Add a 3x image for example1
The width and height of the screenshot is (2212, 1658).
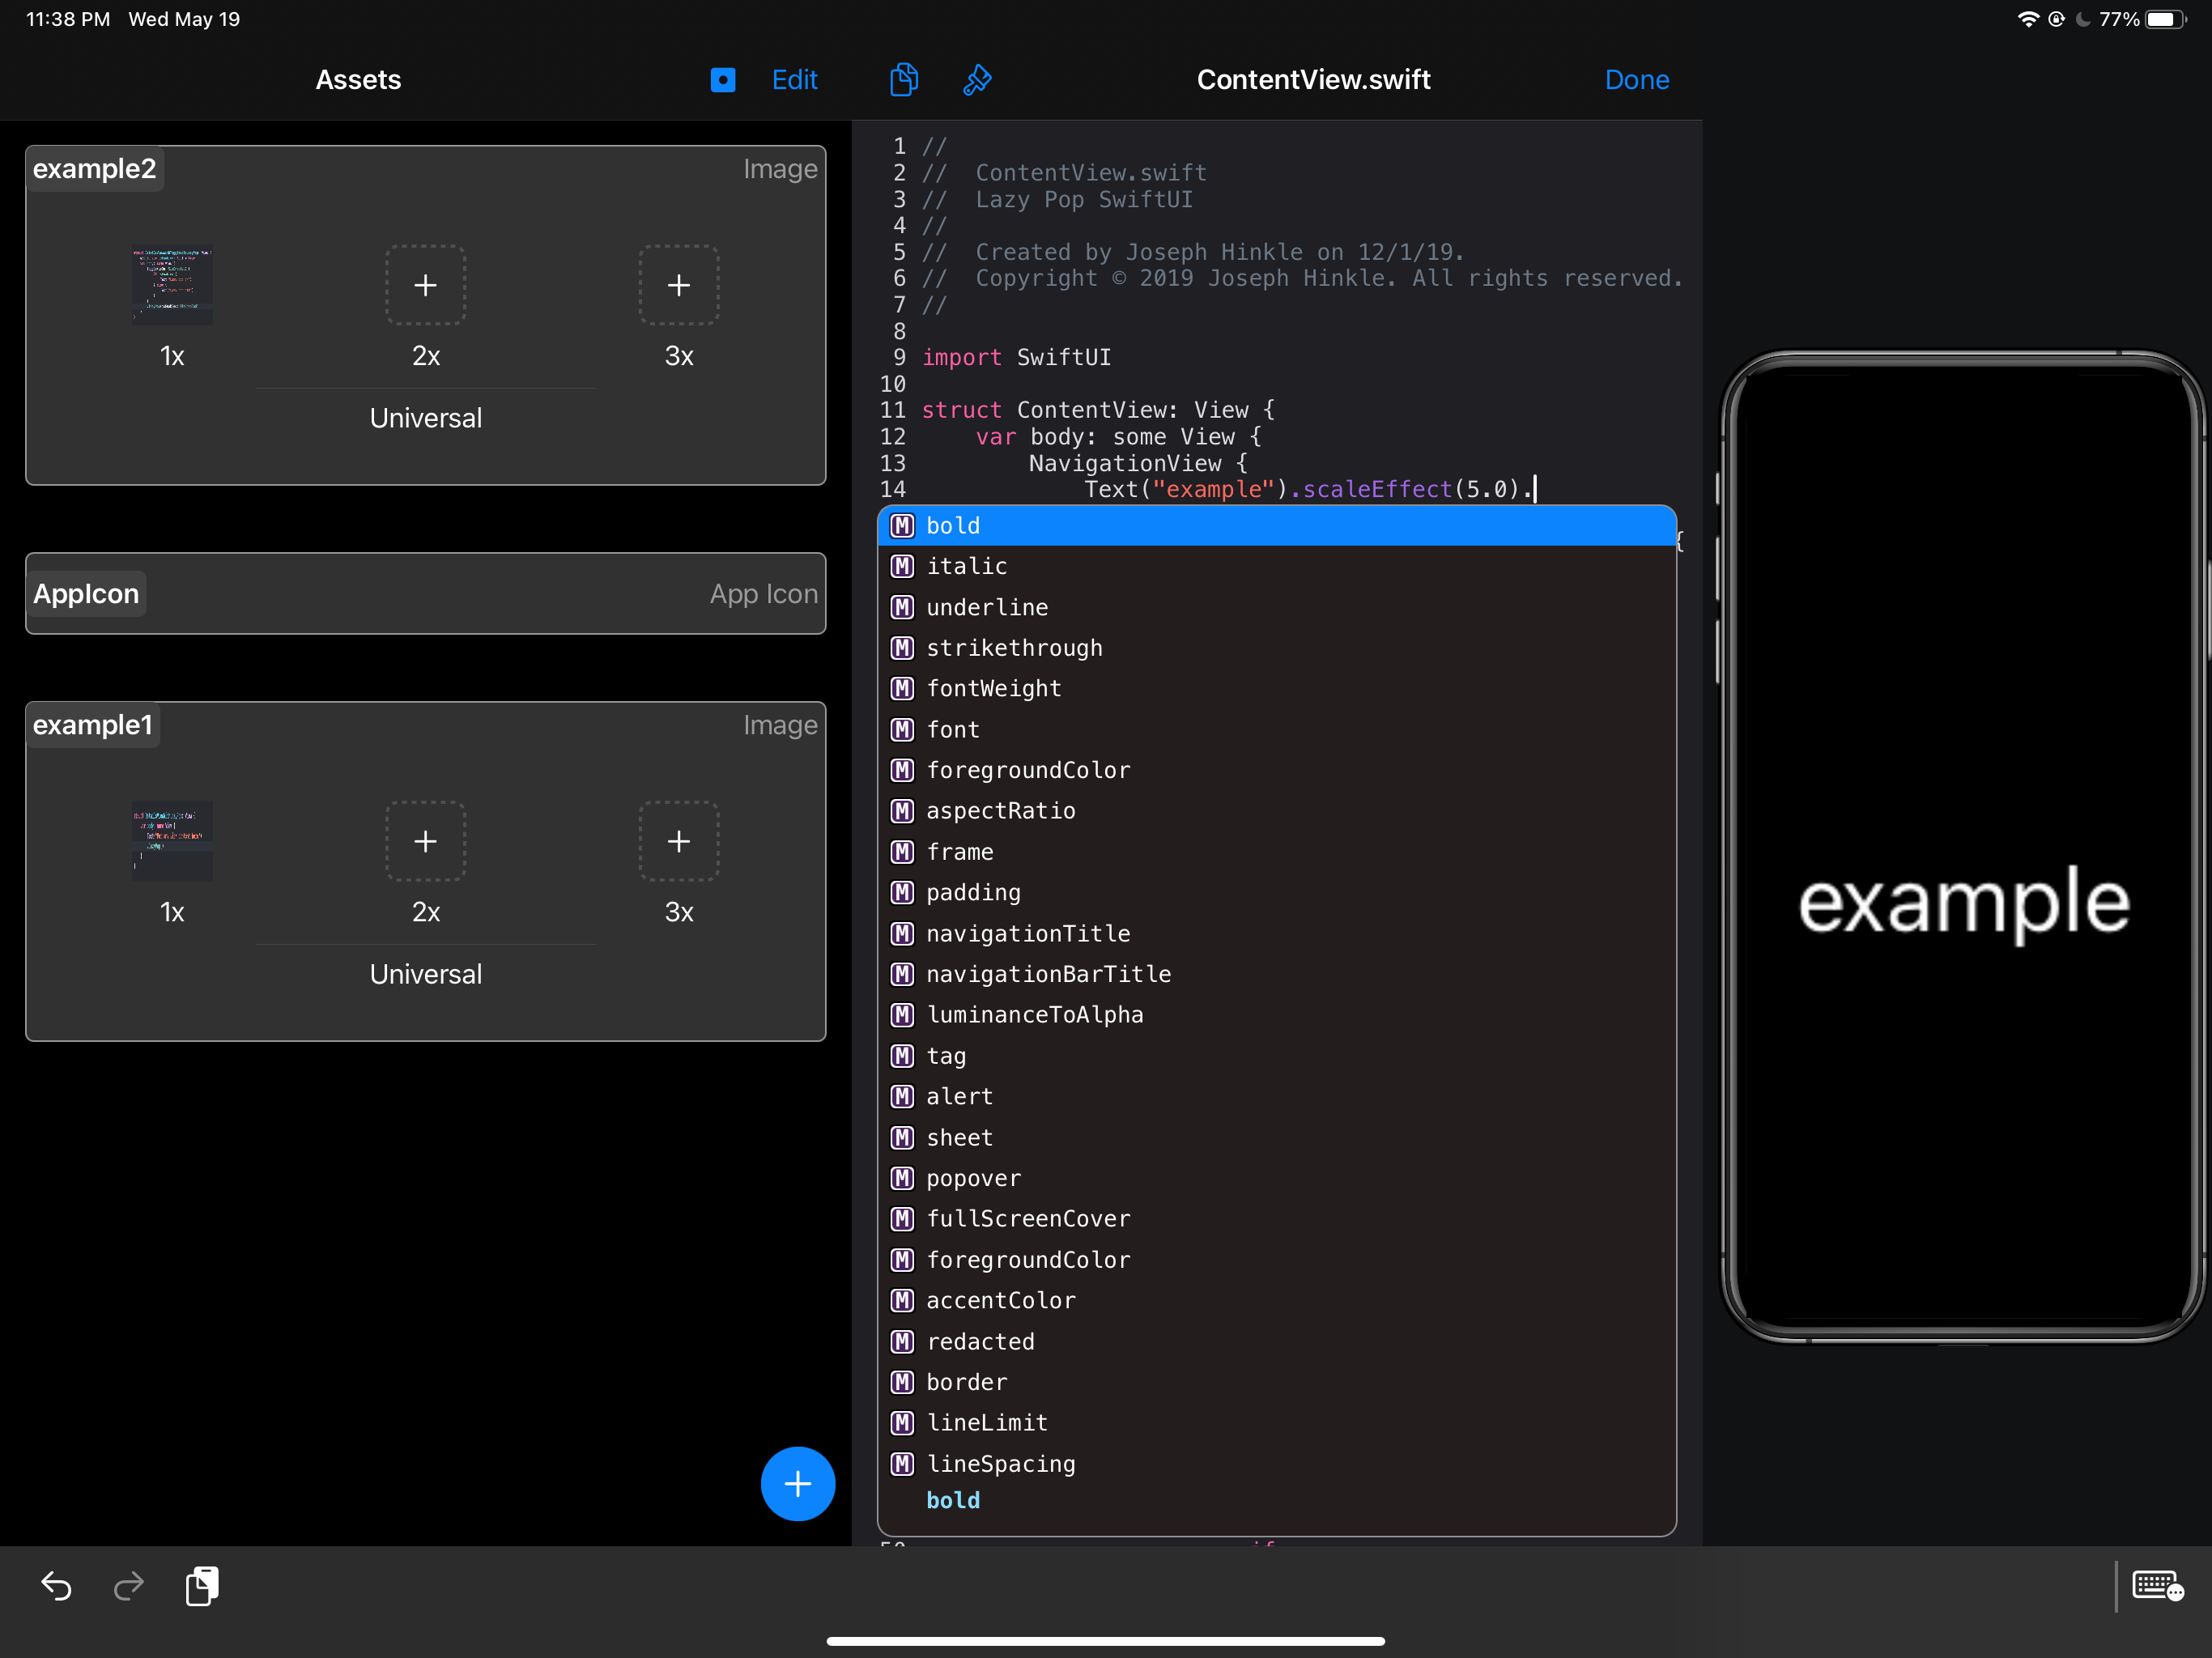pyautogui.click(x=679, y=842)
